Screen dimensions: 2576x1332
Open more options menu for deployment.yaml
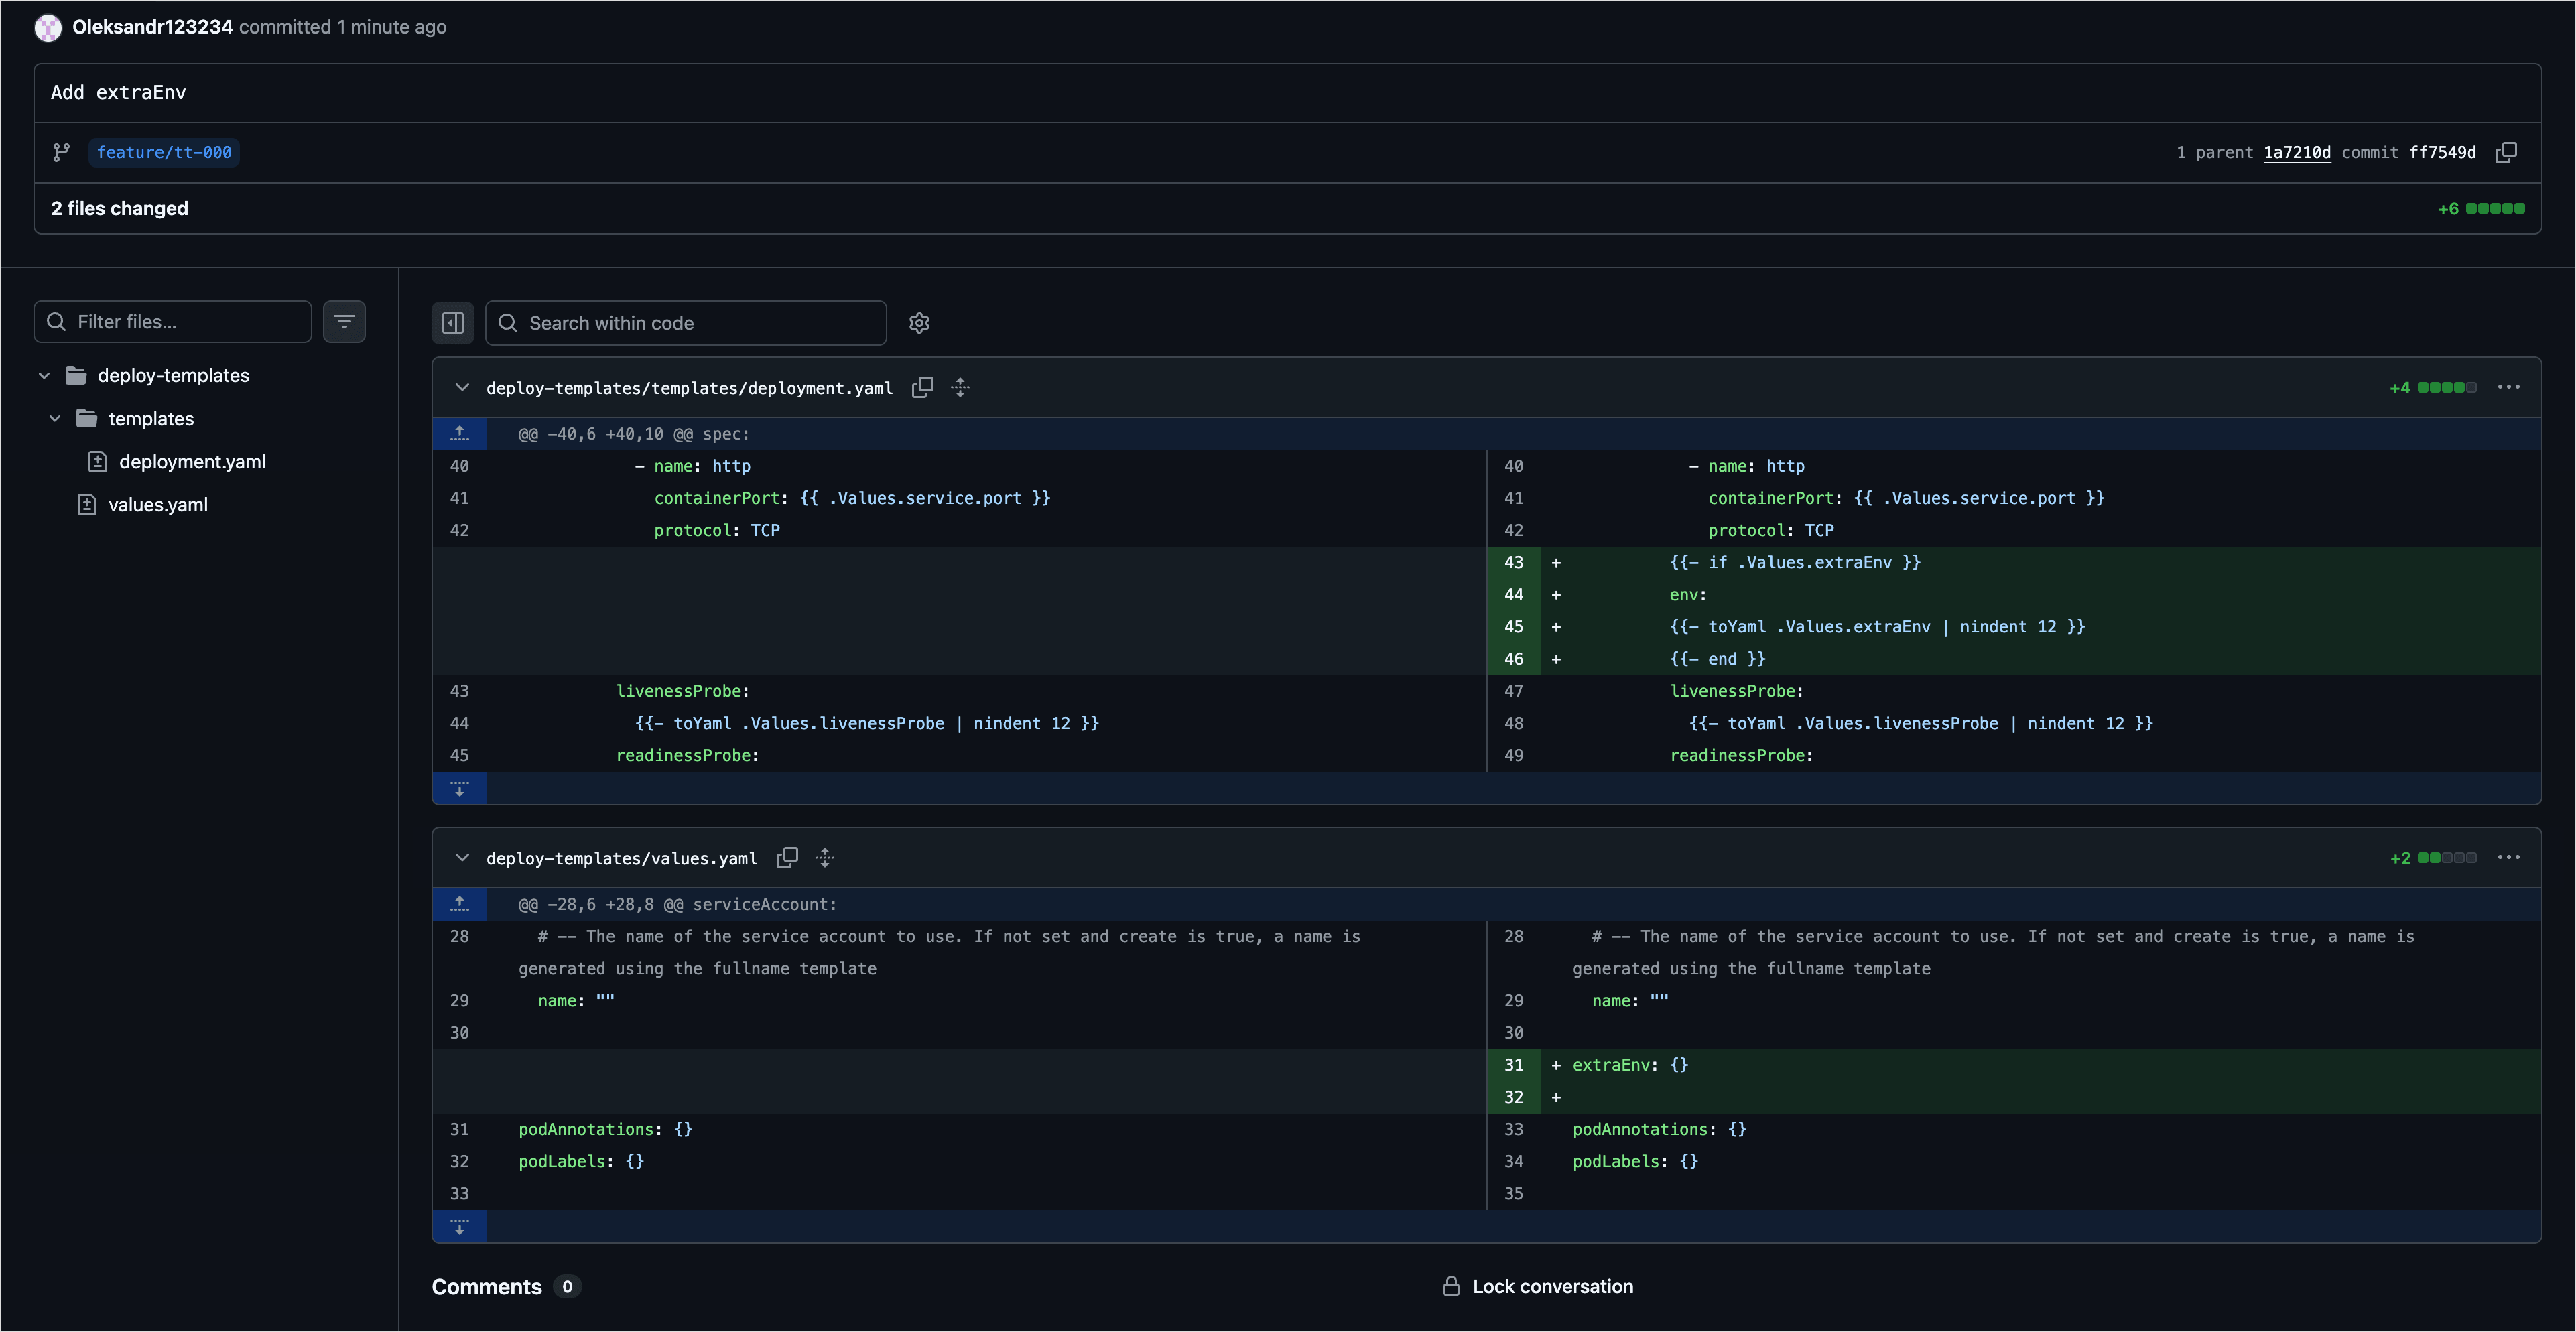tap(2508, 387)
